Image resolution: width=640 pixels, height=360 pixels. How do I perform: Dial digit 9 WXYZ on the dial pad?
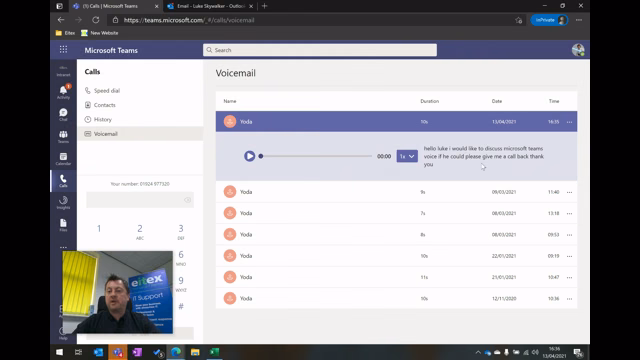click(x=181, y=284)
